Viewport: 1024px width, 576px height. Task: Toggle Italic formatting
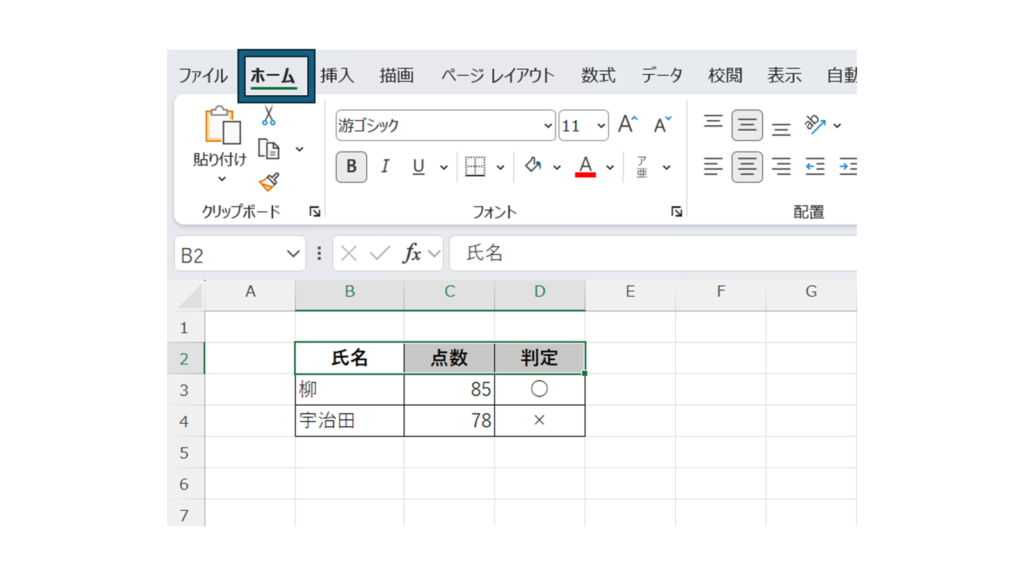click(x=385, y=167)
